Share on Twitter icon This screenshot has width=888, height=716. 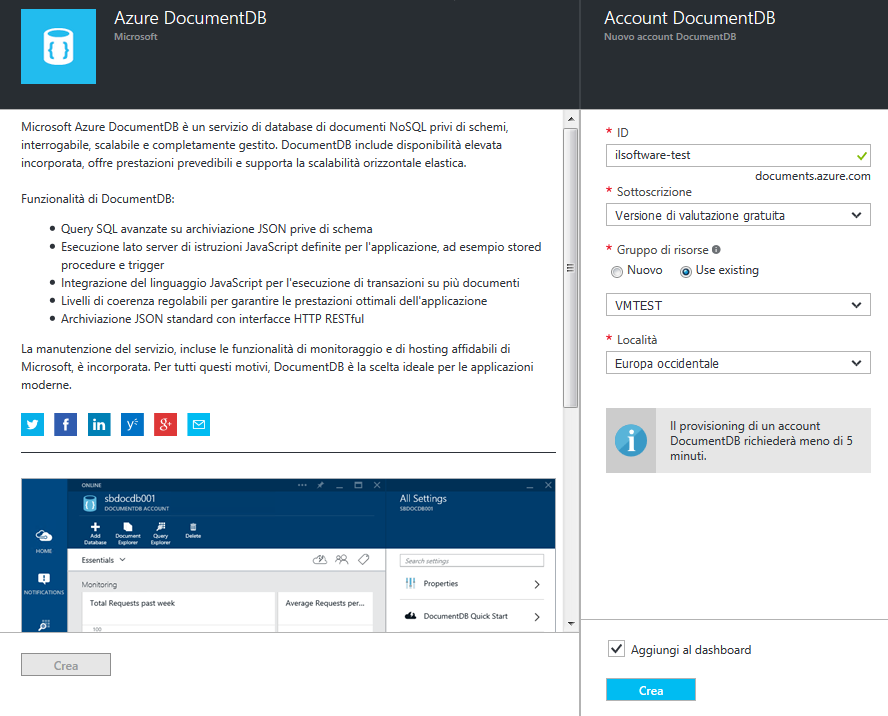point(32,424)
